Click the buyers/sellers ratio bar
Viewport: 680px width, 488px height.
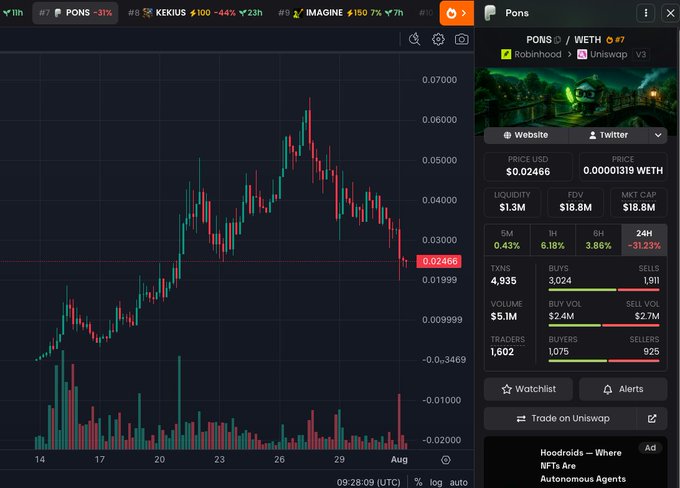click(x=604, y=361)
